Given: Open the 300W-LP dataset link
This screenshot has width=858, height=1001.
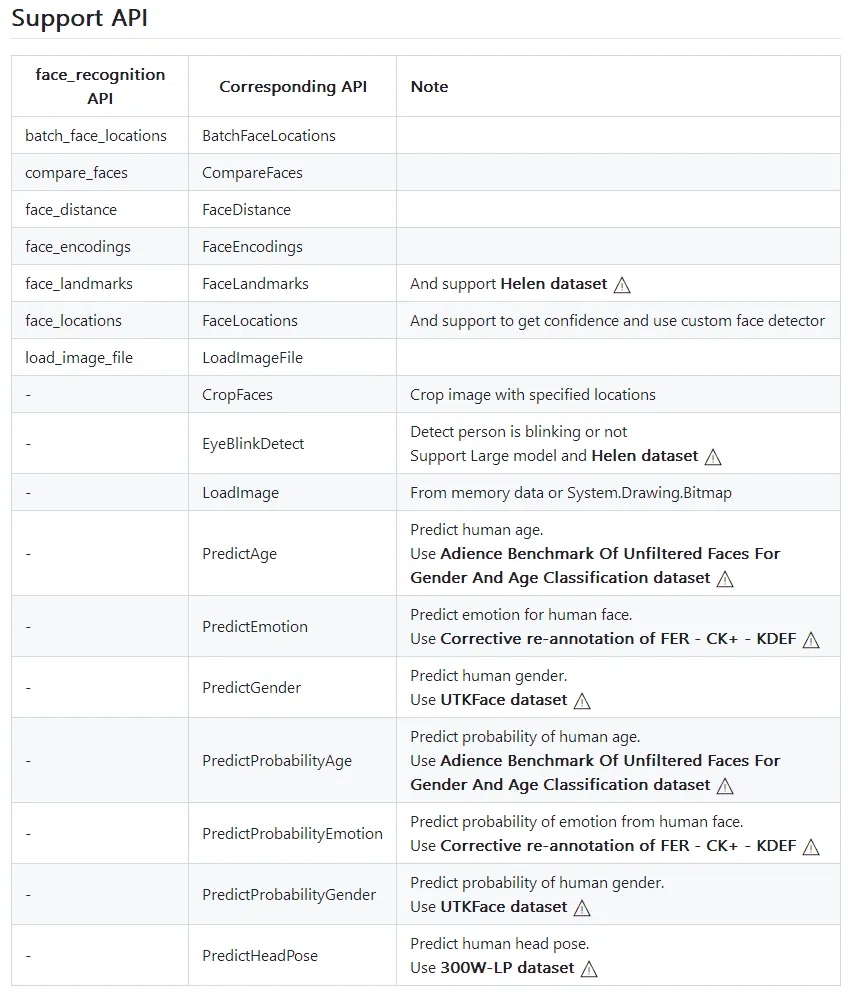Looking at the screenshot, I should point(507,968).
